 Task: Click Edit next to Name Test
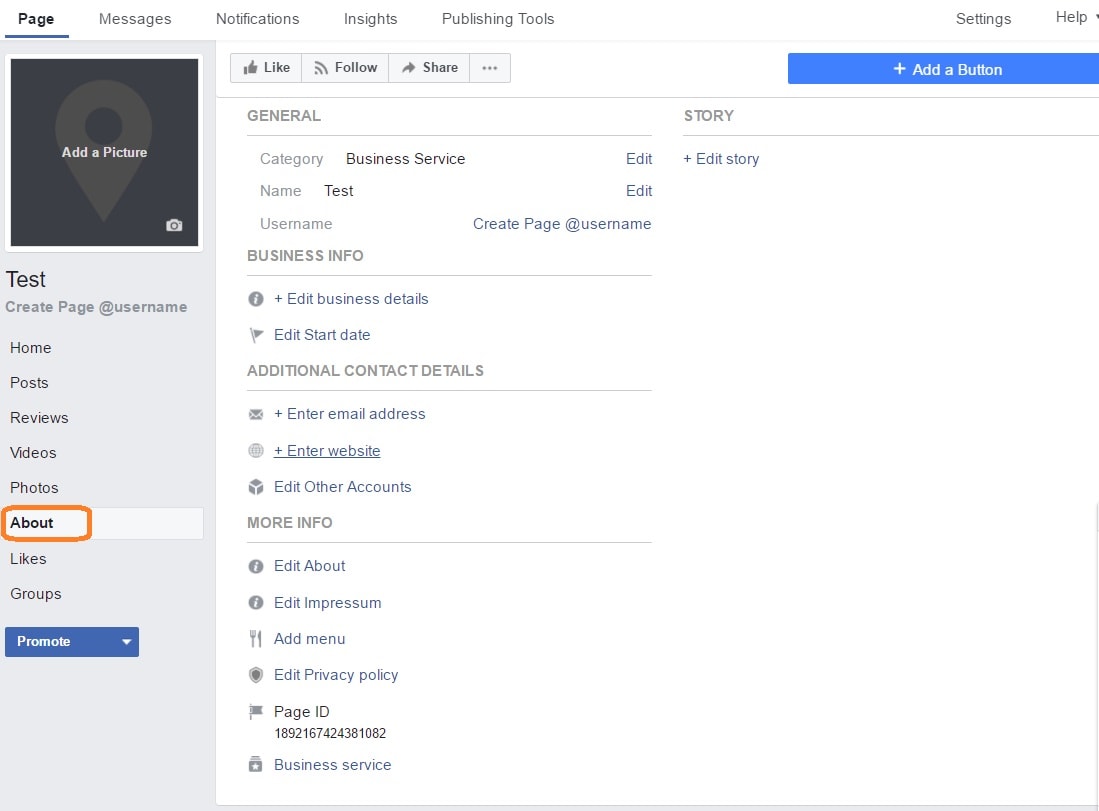tap(639, 191)
